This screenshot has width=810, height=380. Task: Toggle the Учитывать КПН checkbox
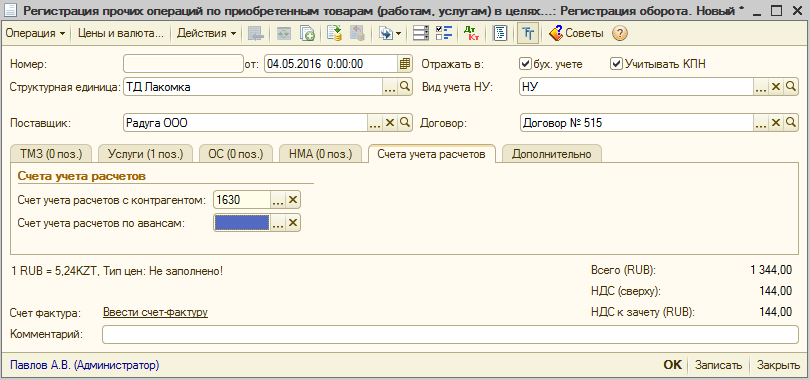tap(616, 64)
